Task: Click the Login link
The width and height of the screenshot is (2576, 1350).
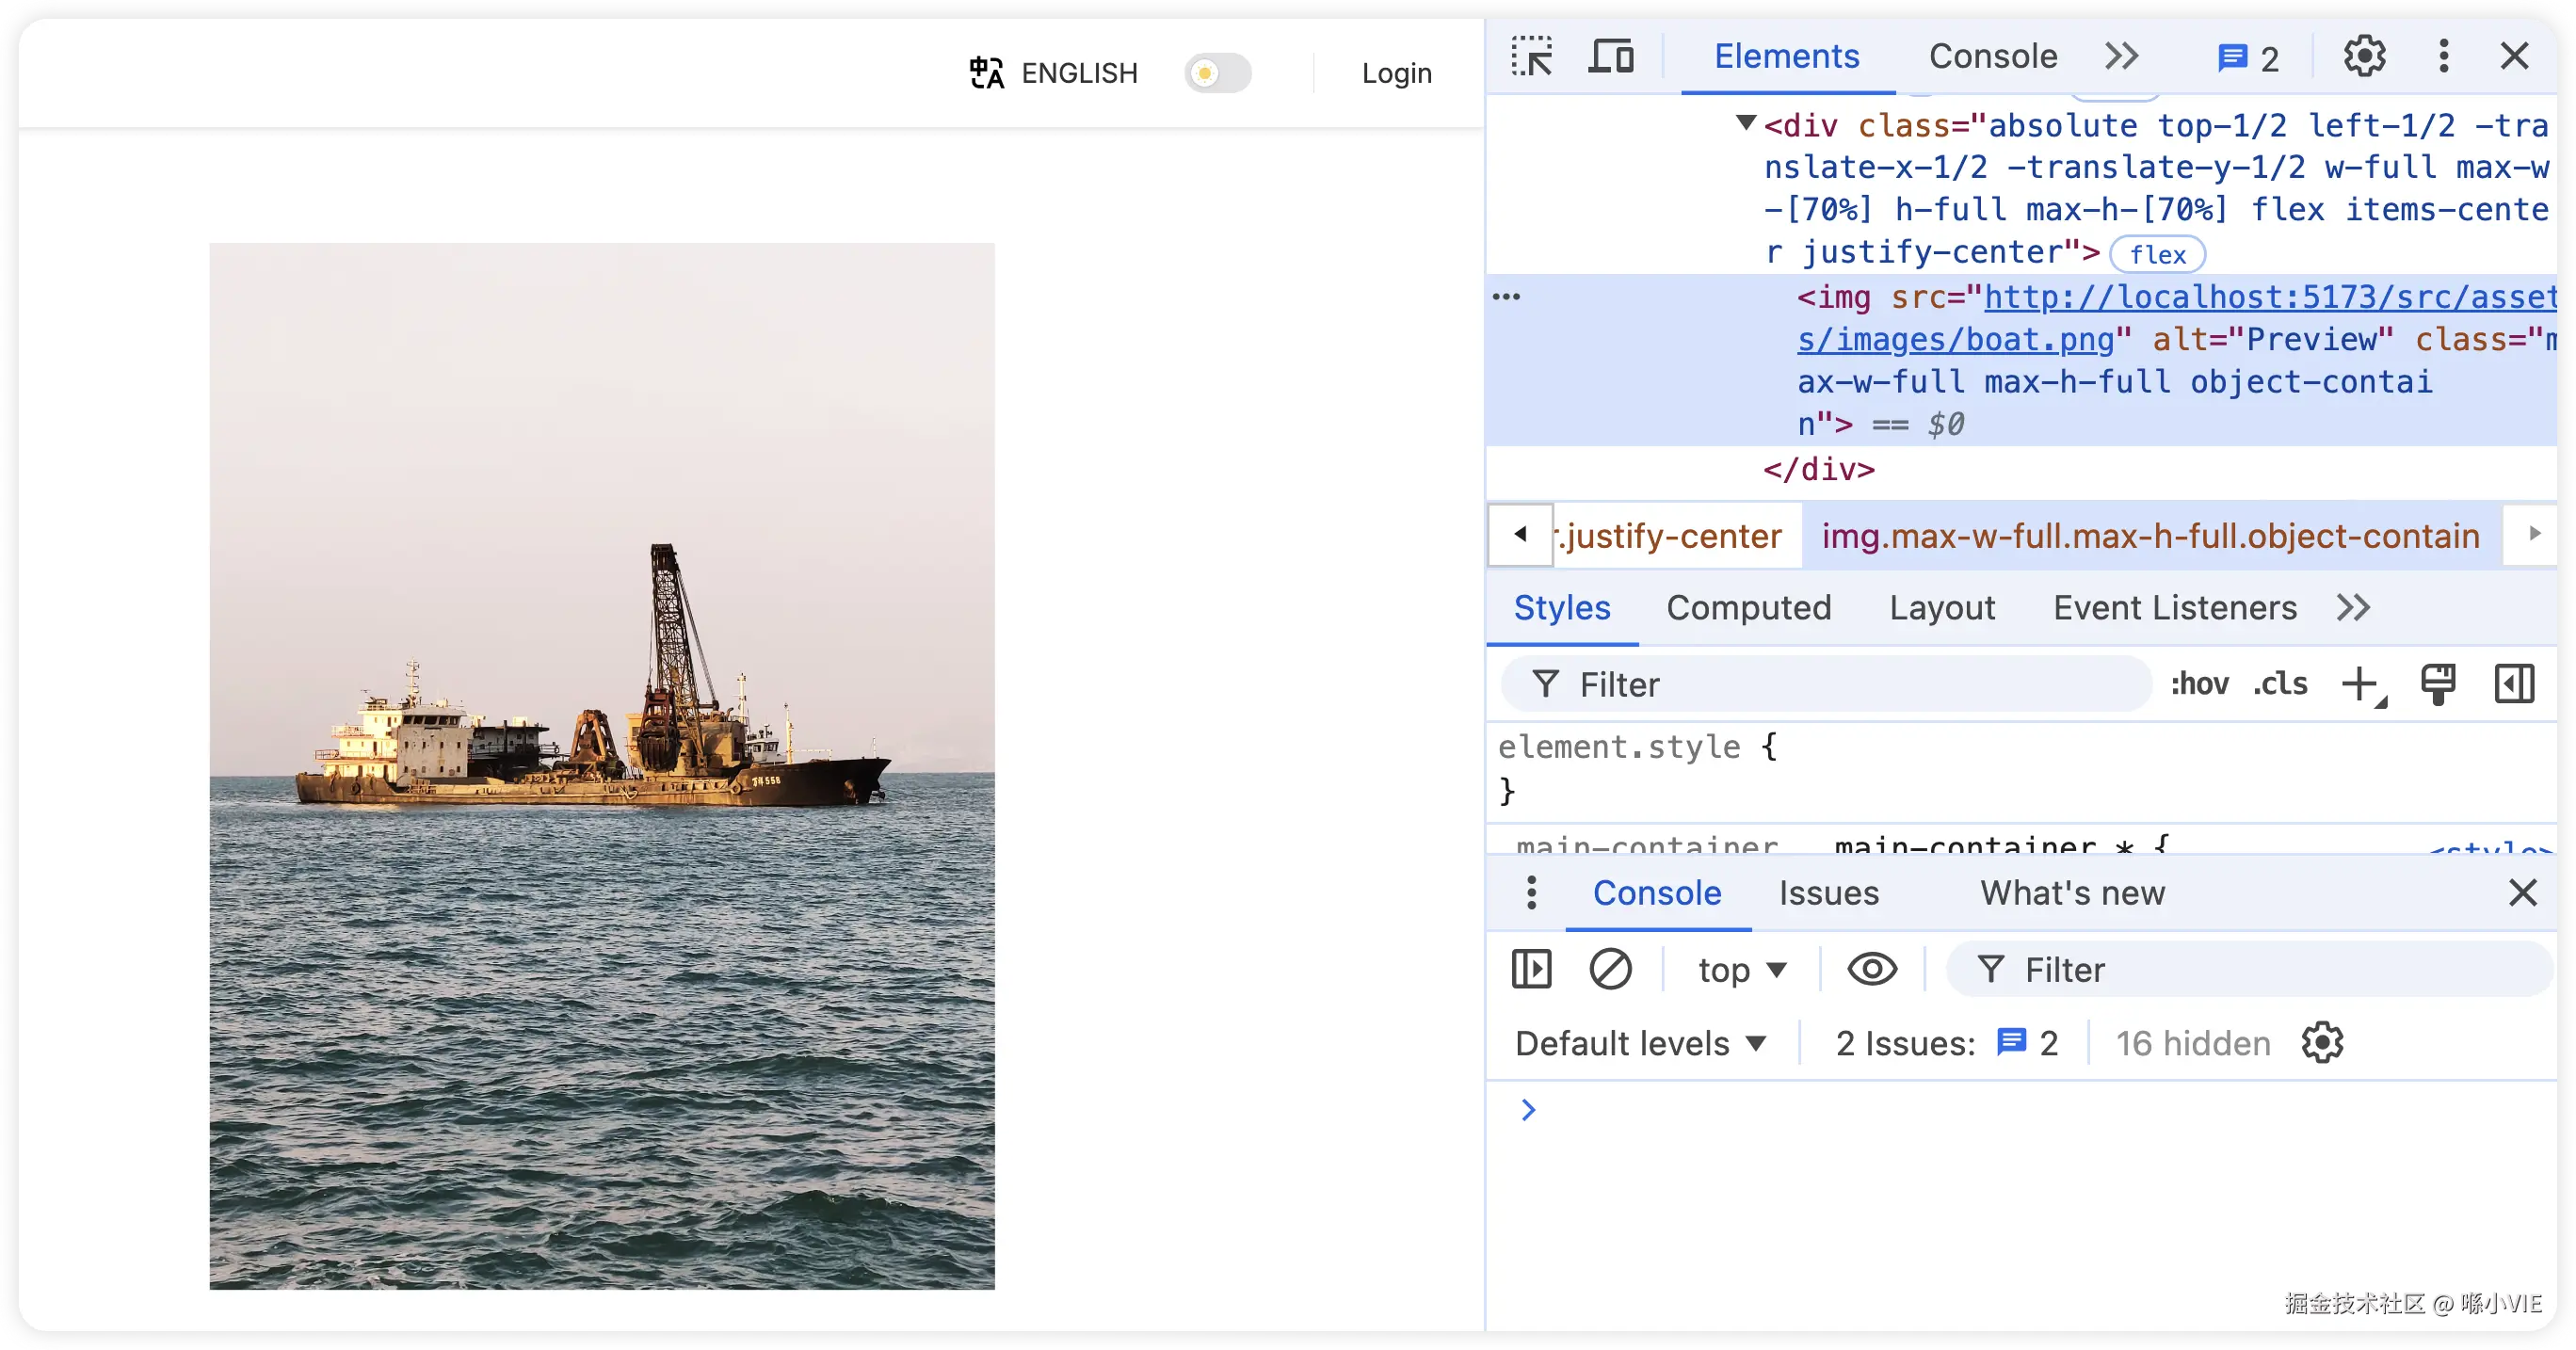Action: [1396, 73]
